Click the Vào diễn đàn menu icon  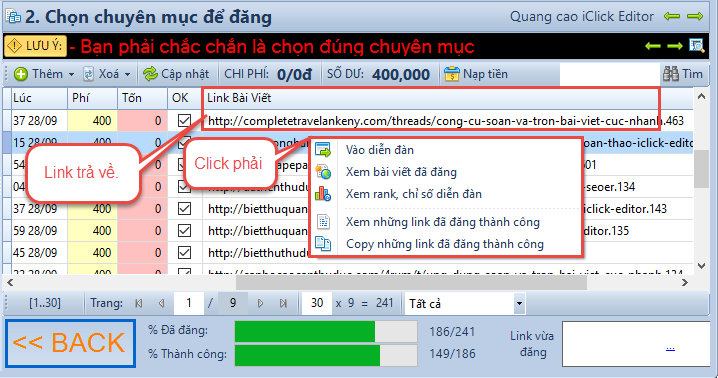point(323,150)
